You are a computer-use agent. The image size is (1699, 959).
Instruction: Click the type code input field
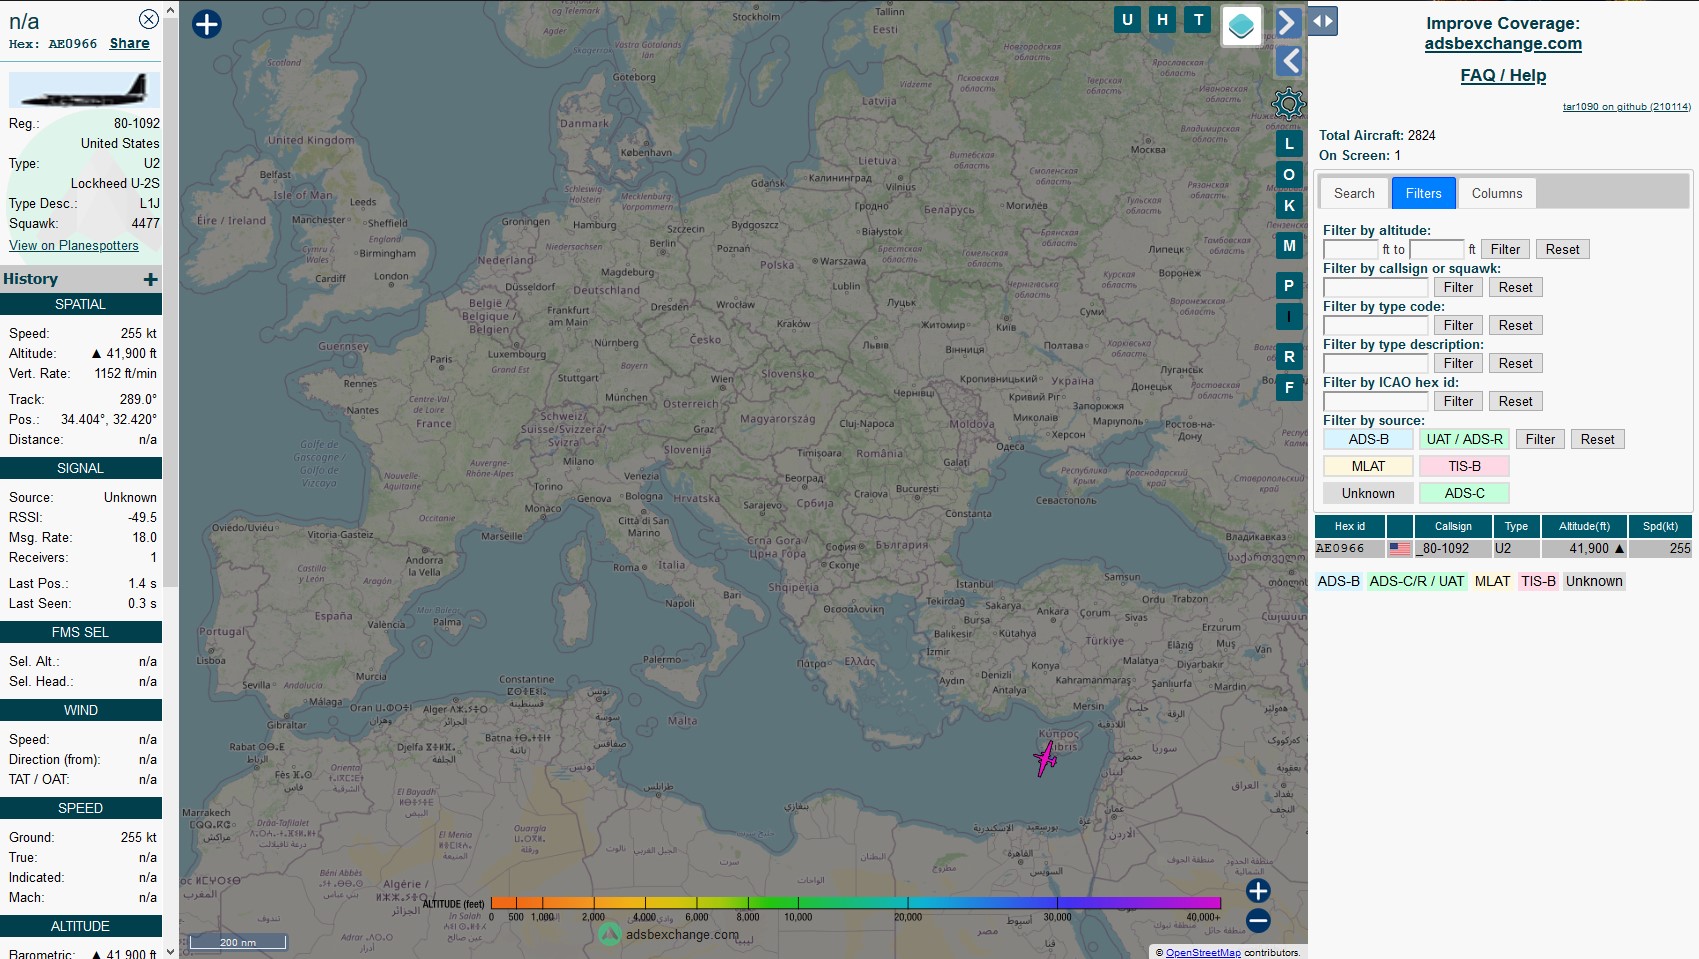(x=1376, y=325)
